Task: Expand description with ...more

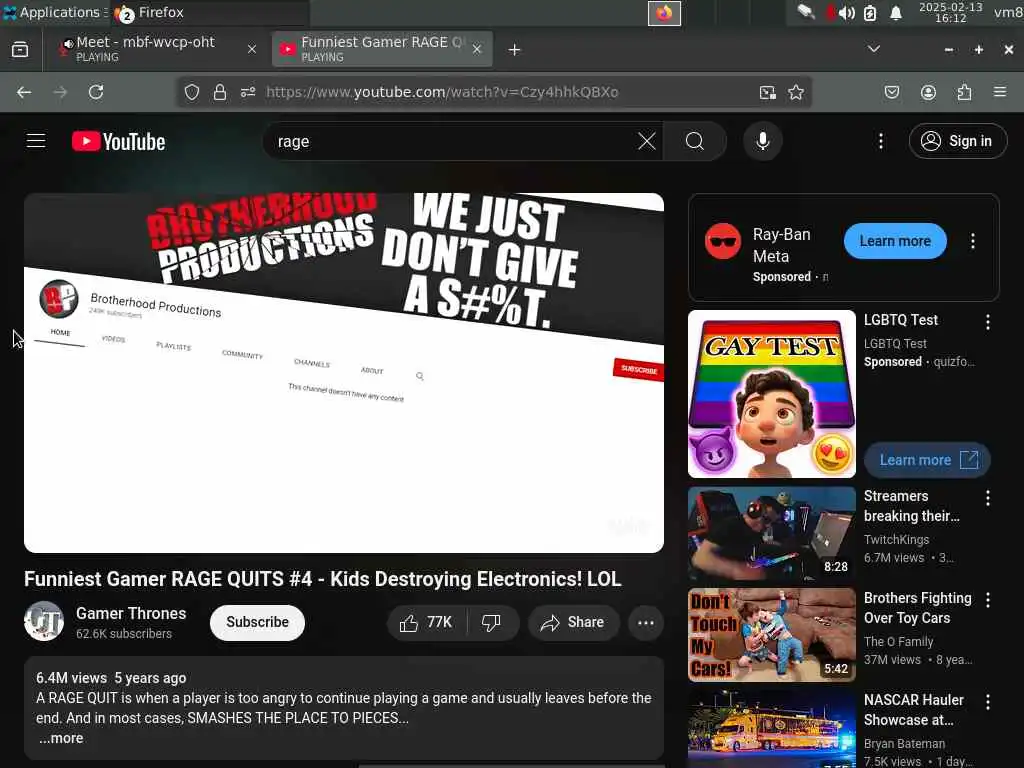Action: pyautogui.click(x=61, y=738)
